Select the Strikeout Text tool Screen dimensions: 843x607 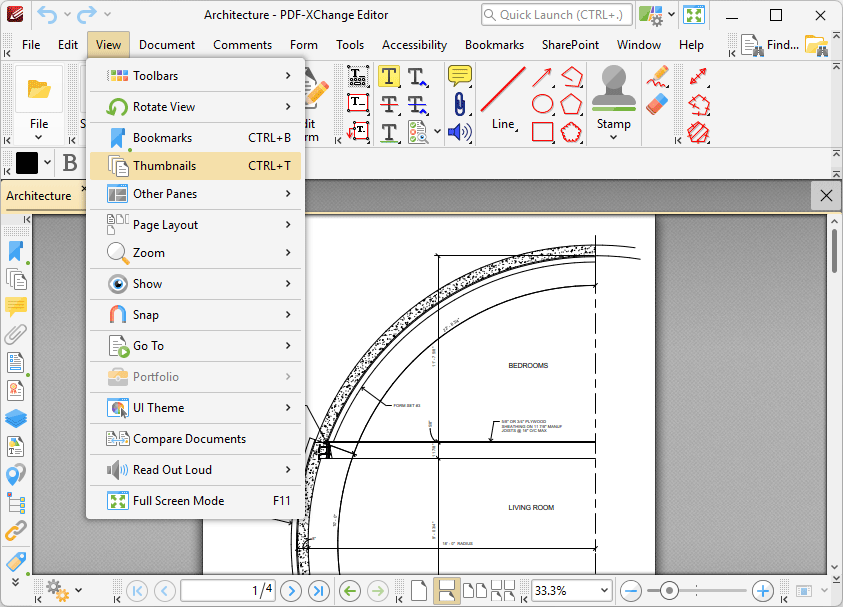(389, 104)
